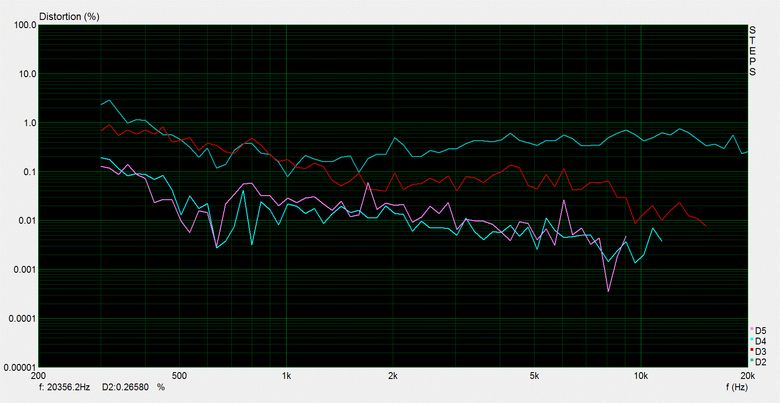Click the 1.0 y-axis value
The image size is (780, 403).
(29, 123)
